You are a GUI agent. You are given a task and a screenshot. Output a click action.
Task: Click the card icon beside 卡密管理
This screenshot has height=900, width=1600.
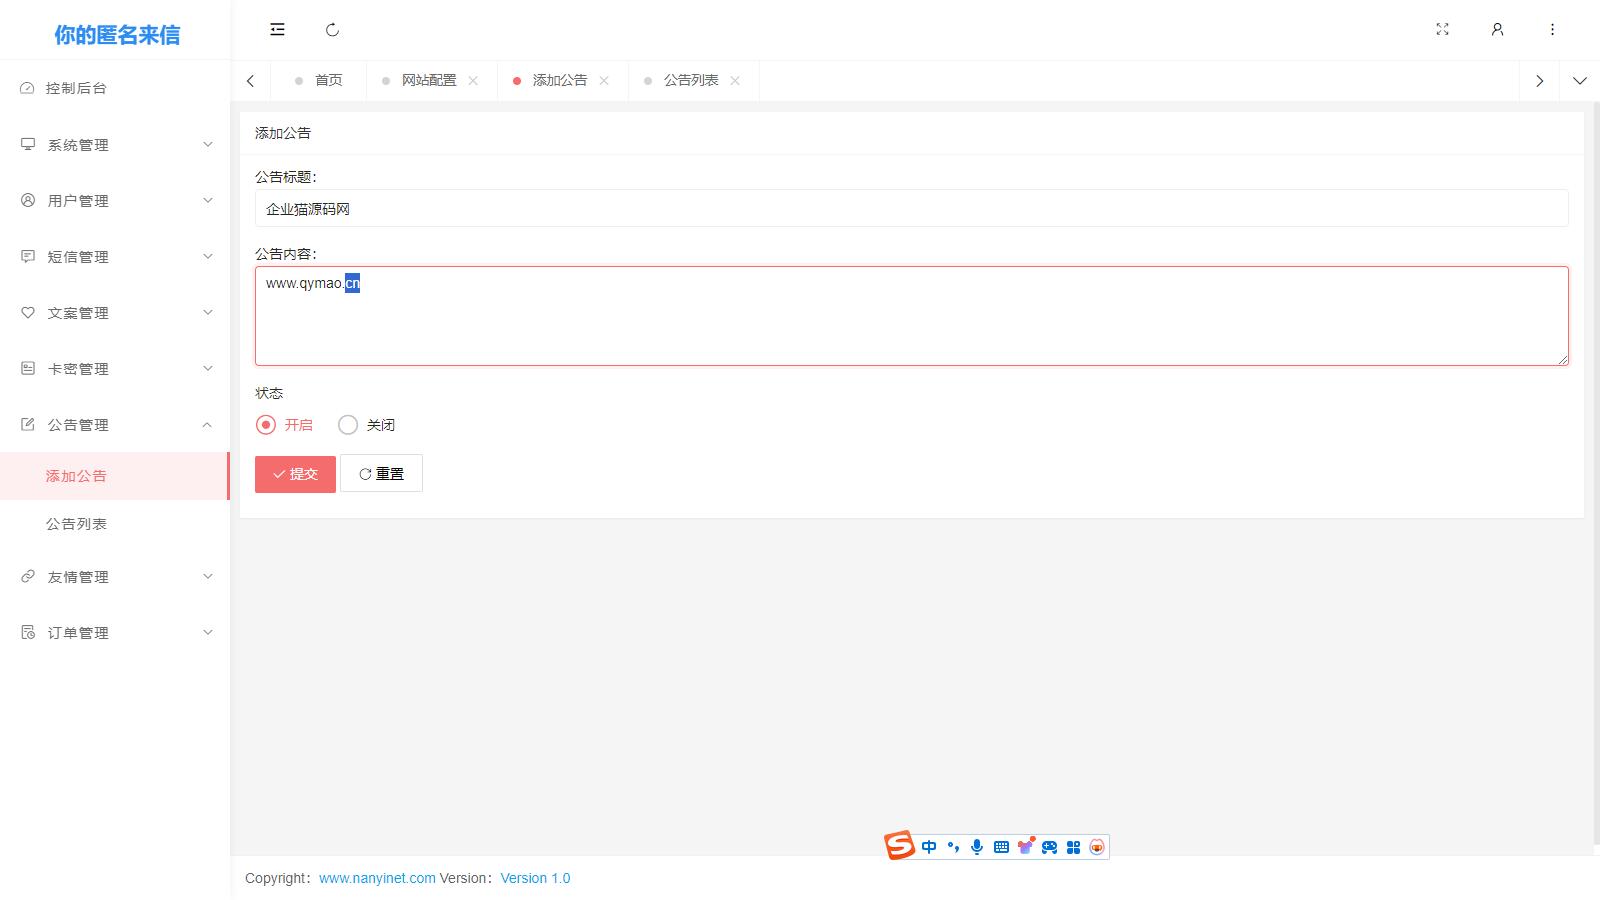pyautogui.click(x=28, y=368)
